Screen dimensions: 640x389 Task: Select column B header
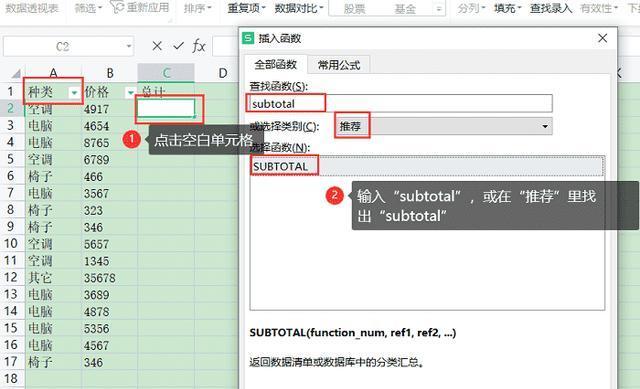click(110, 73)
